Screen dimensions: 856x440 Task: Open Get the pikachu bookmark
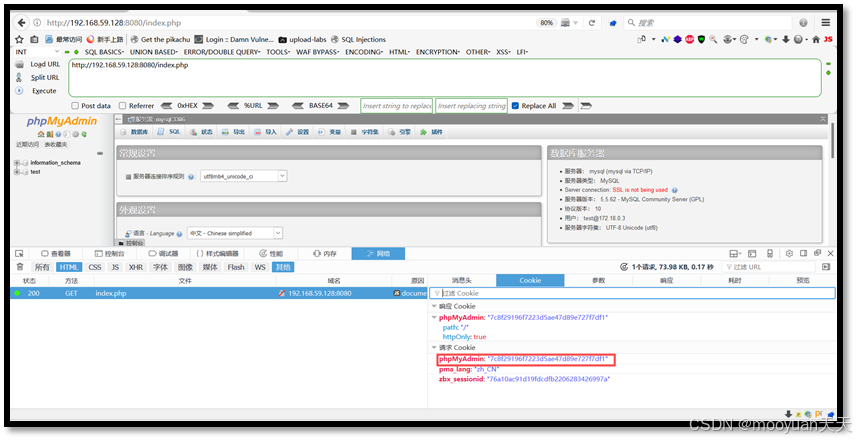click(x=160, y=39)
